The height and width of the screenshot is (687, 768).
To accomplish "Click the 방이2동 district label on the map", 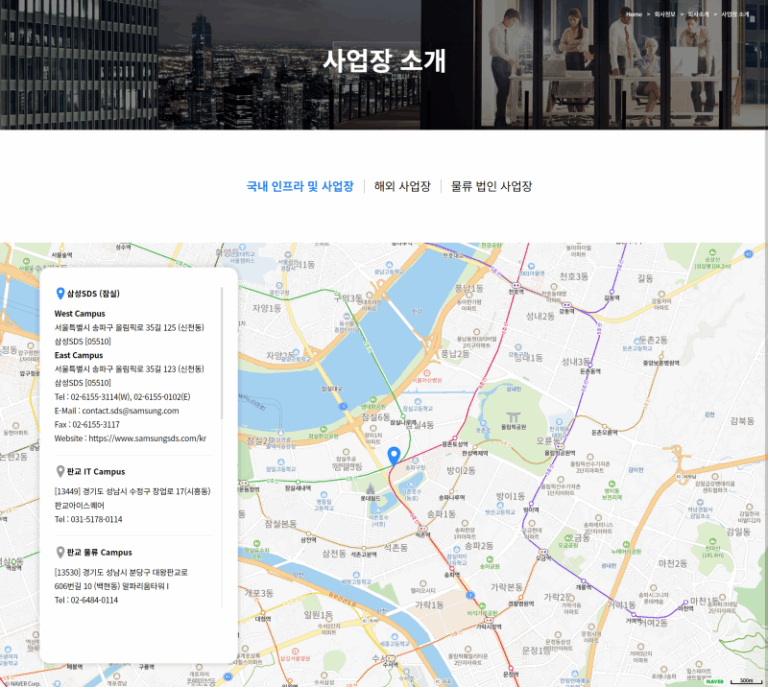I will [461, 471].
